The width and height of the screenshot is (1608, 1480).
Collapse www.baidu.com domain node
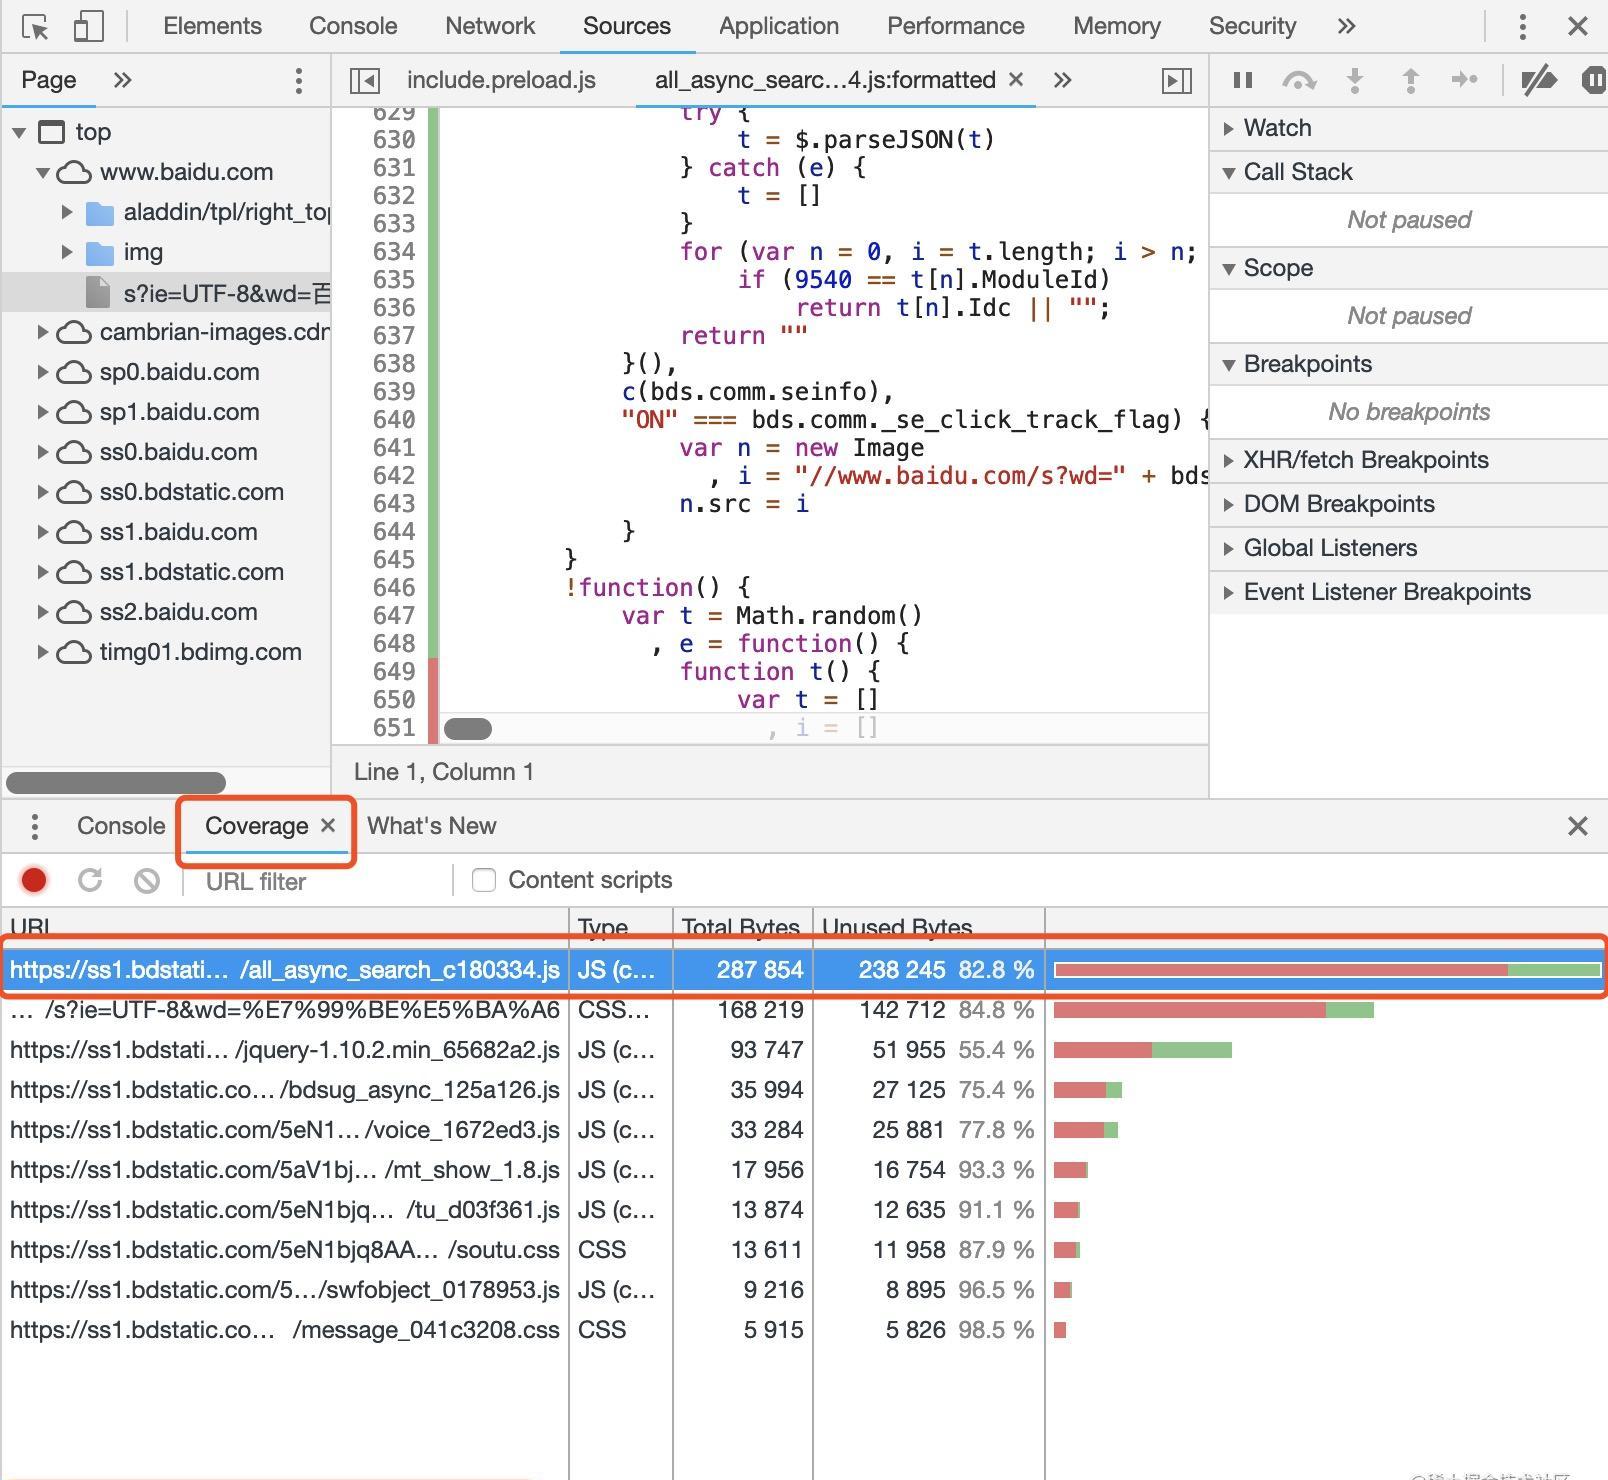[43, 172]
